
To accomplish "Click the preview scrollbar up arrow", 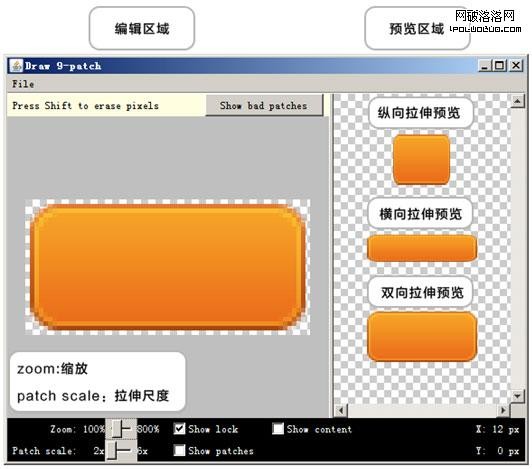I will (517, 101).
